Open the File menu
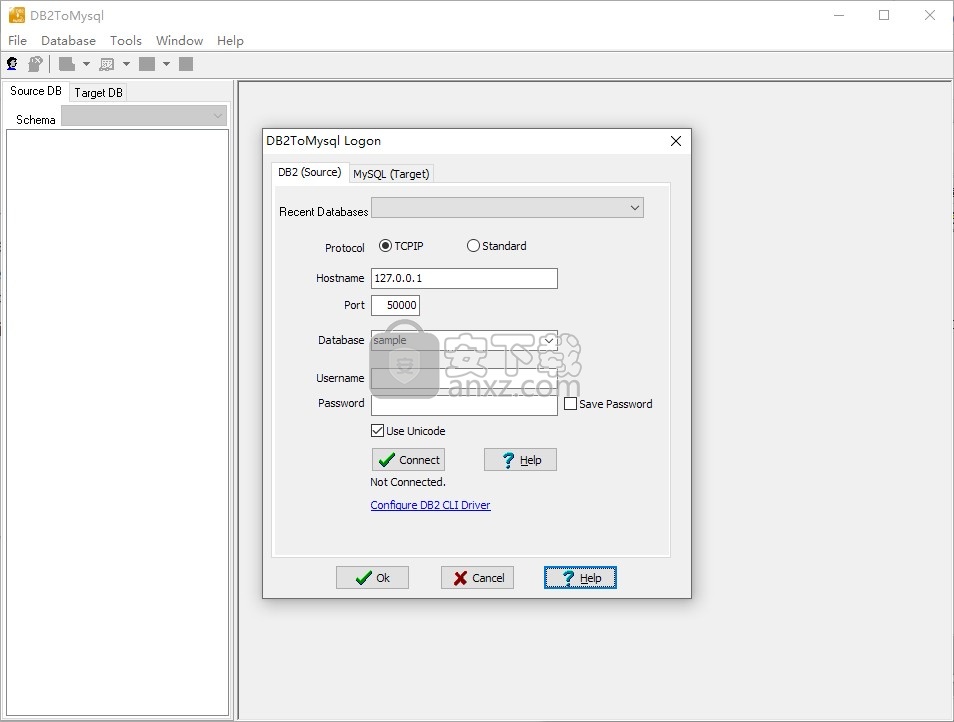This screenshot has width=954, height=722. pos(17,41)
